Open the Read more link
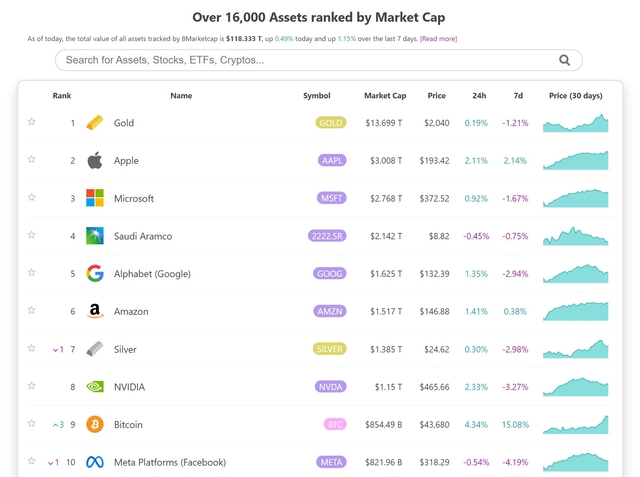The width and height of the screenshot is (640, 477). 438,39
